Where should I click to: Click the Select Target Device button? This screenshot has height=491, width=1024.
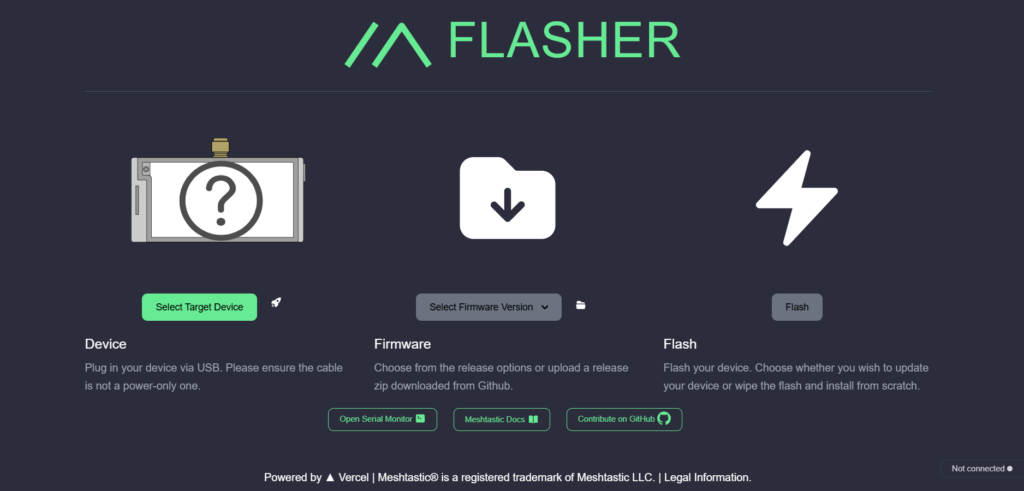tap(199, 307)
